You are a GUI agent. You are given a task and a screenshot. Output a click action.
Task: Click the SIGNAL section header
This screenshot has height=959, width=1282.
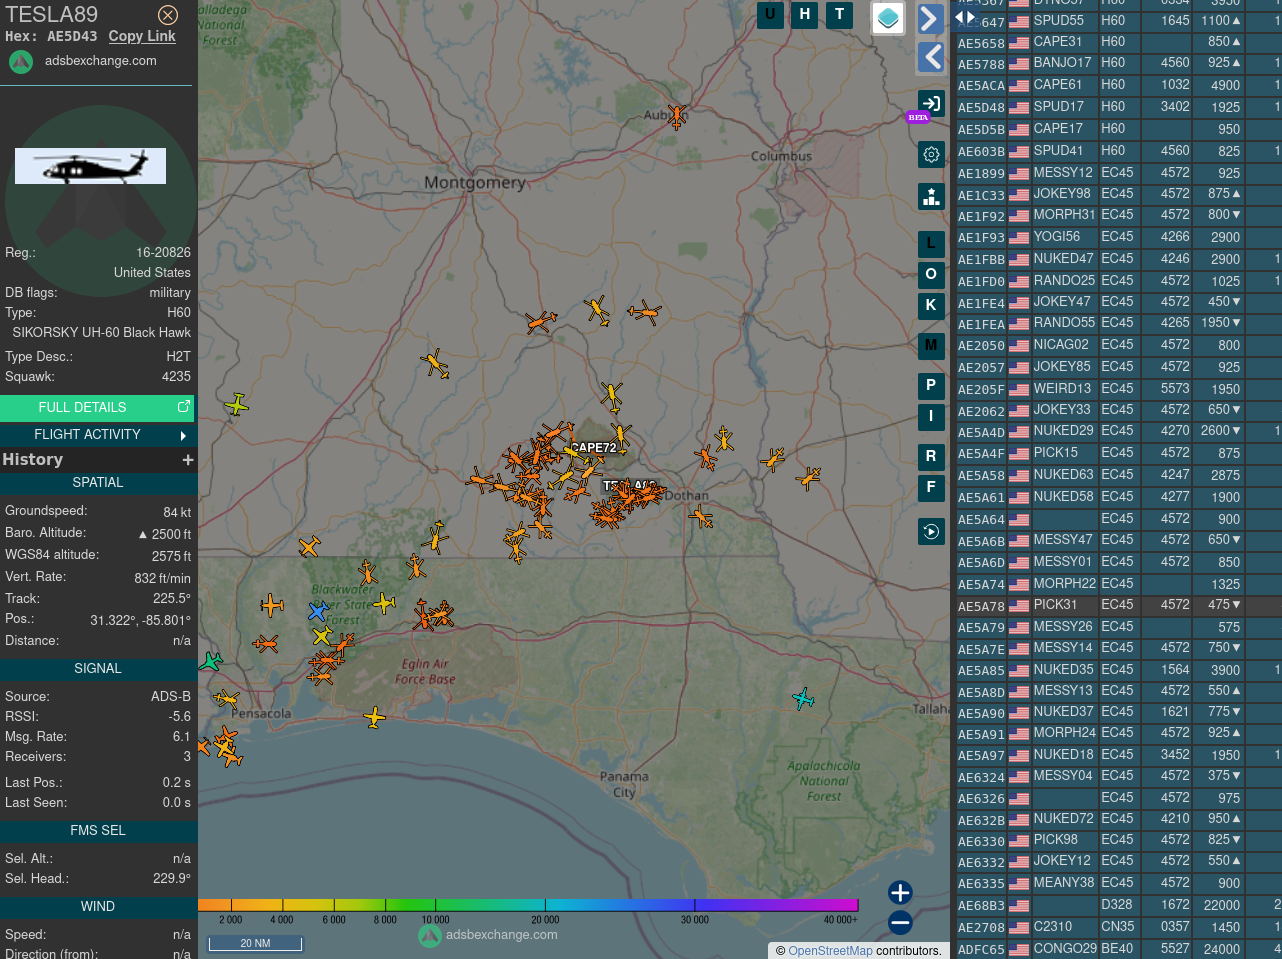98,669
